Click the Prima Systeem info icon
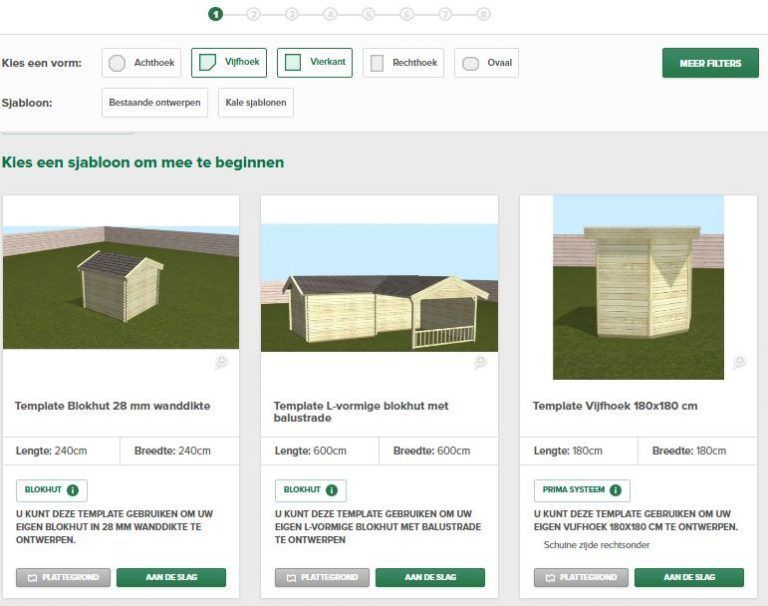Viewport: 768px width, 606px height. [x=615, y=490]
